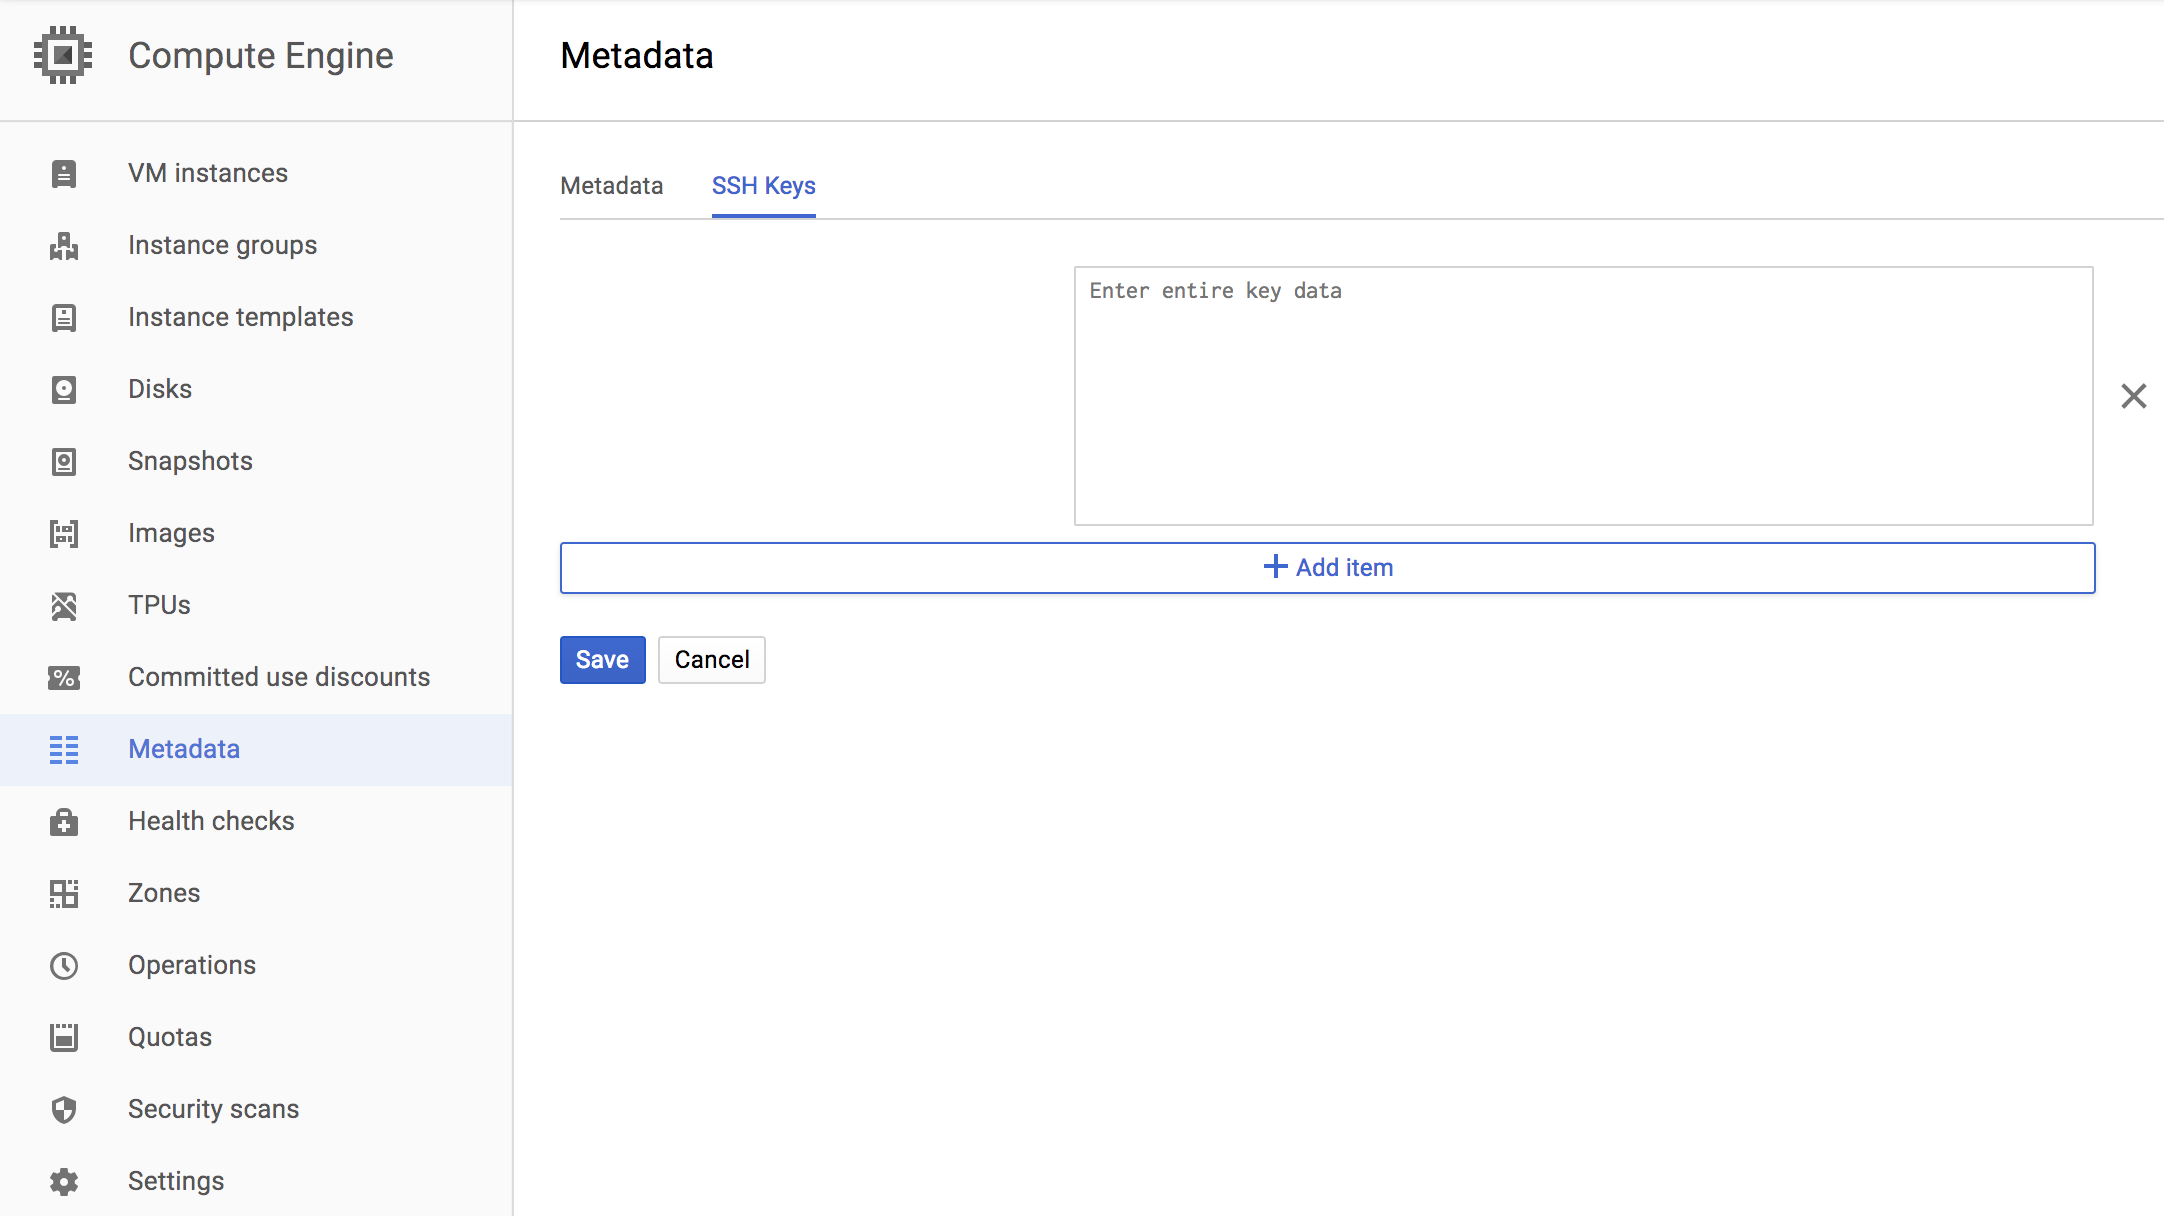The width and height of the screenshot is (2164, 1216).
Task: Focus the Enter entire key data field
Action: coord(1583,396)
